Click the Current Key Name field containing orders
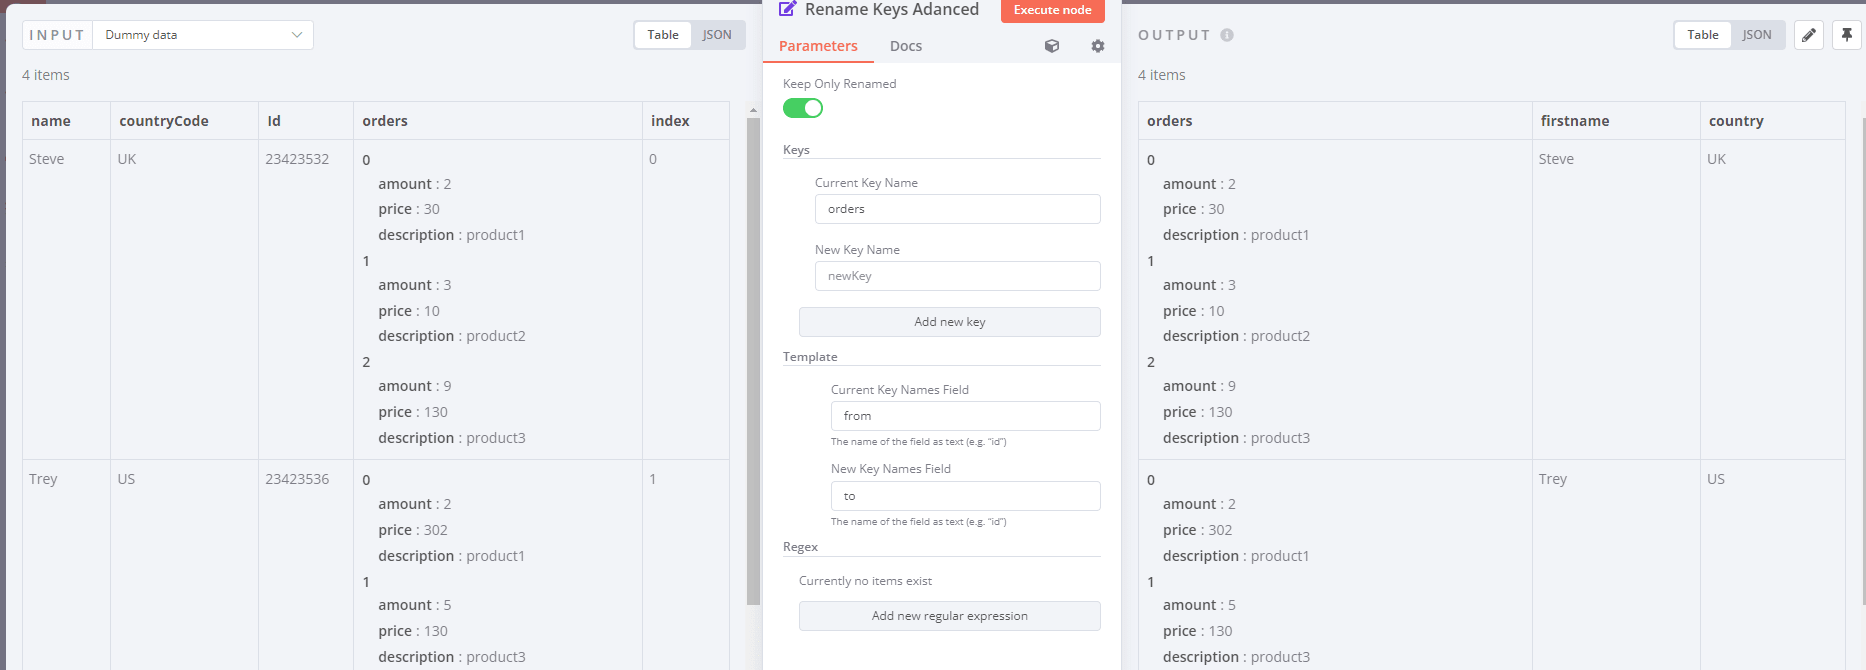 [x=958, y=209]
